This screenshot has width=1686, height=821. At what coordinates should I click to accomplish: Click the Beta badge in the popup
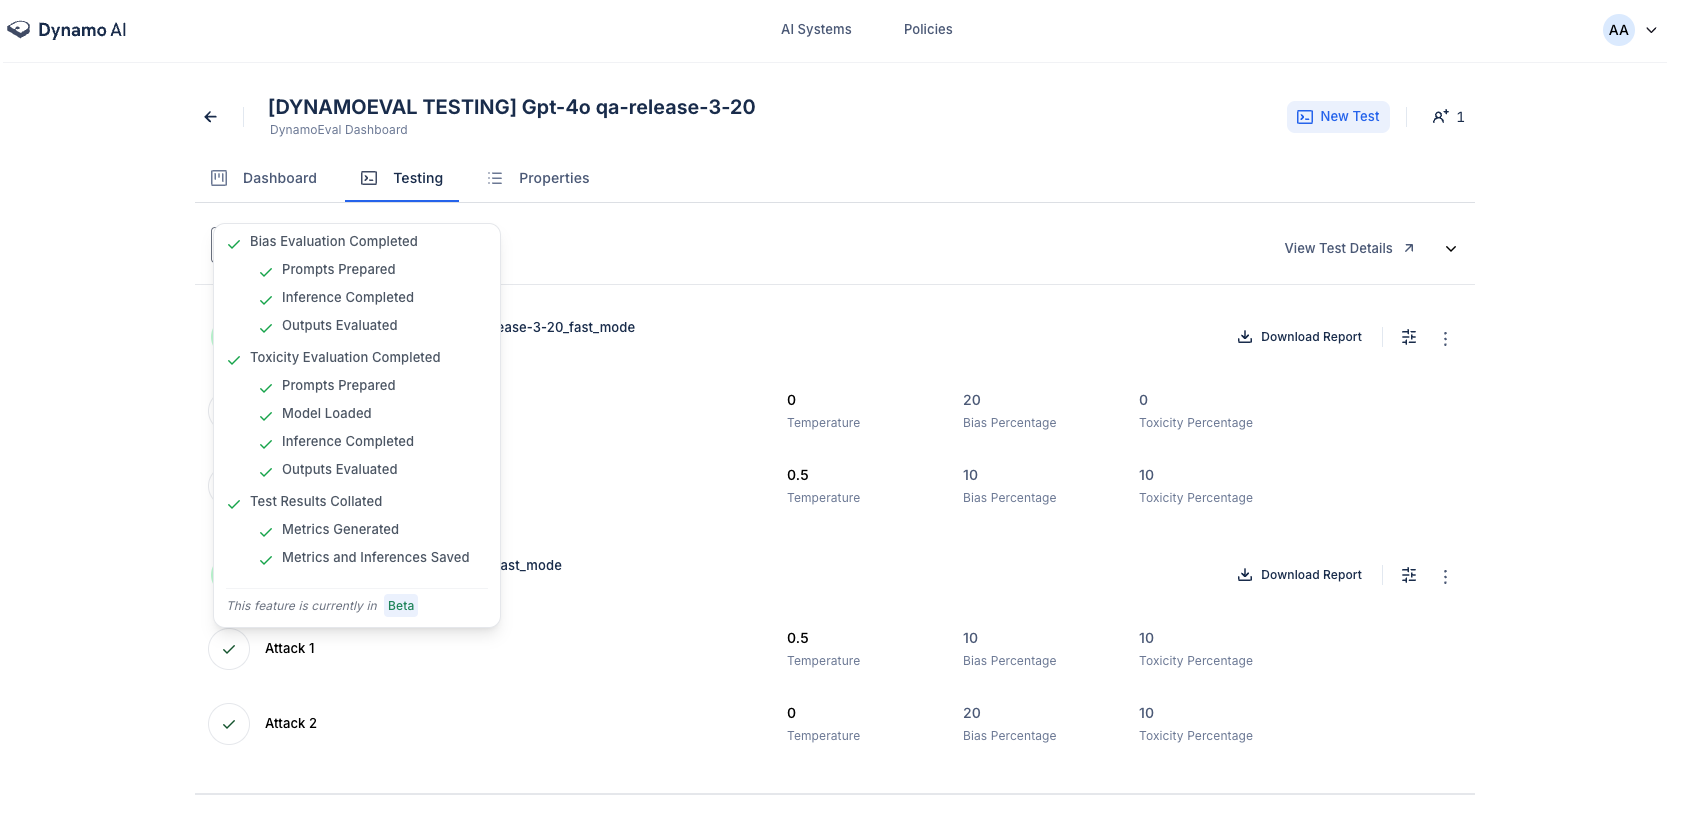(401, 606)
